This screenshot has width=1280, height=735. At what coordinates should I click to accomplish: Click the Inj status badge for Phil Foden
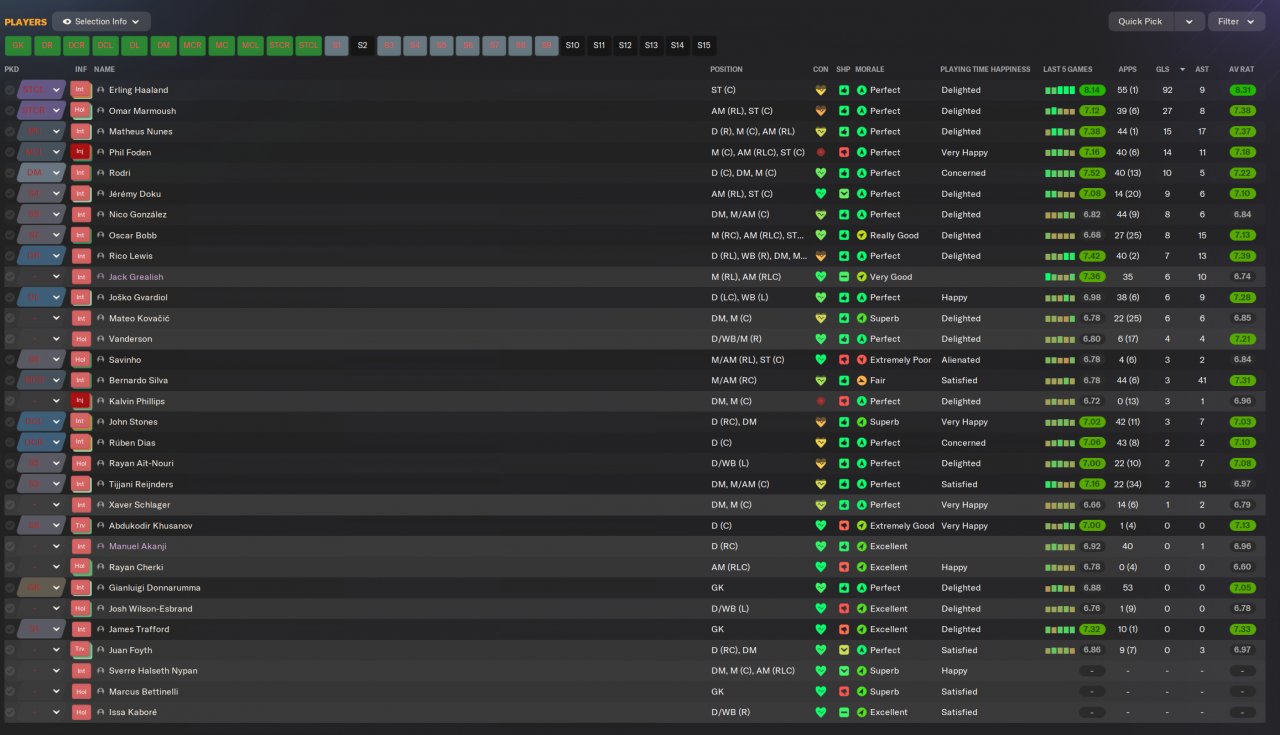[81, 152]
